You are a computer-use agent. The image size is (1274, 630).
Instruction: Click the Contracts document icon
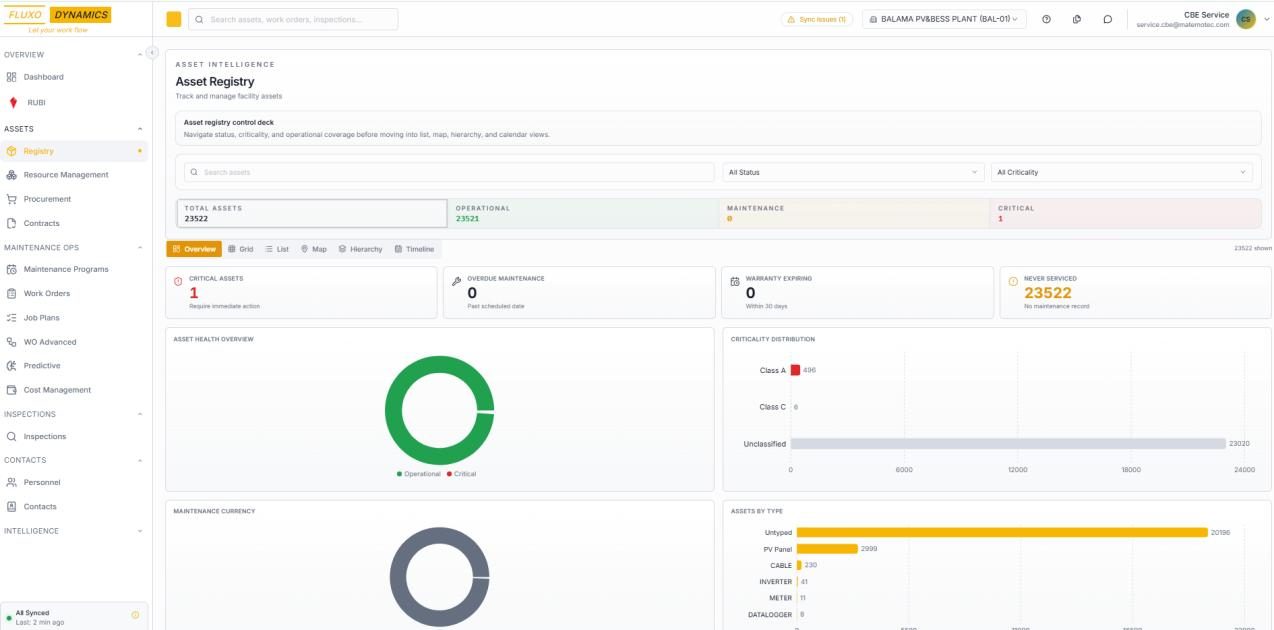(12, 223)
